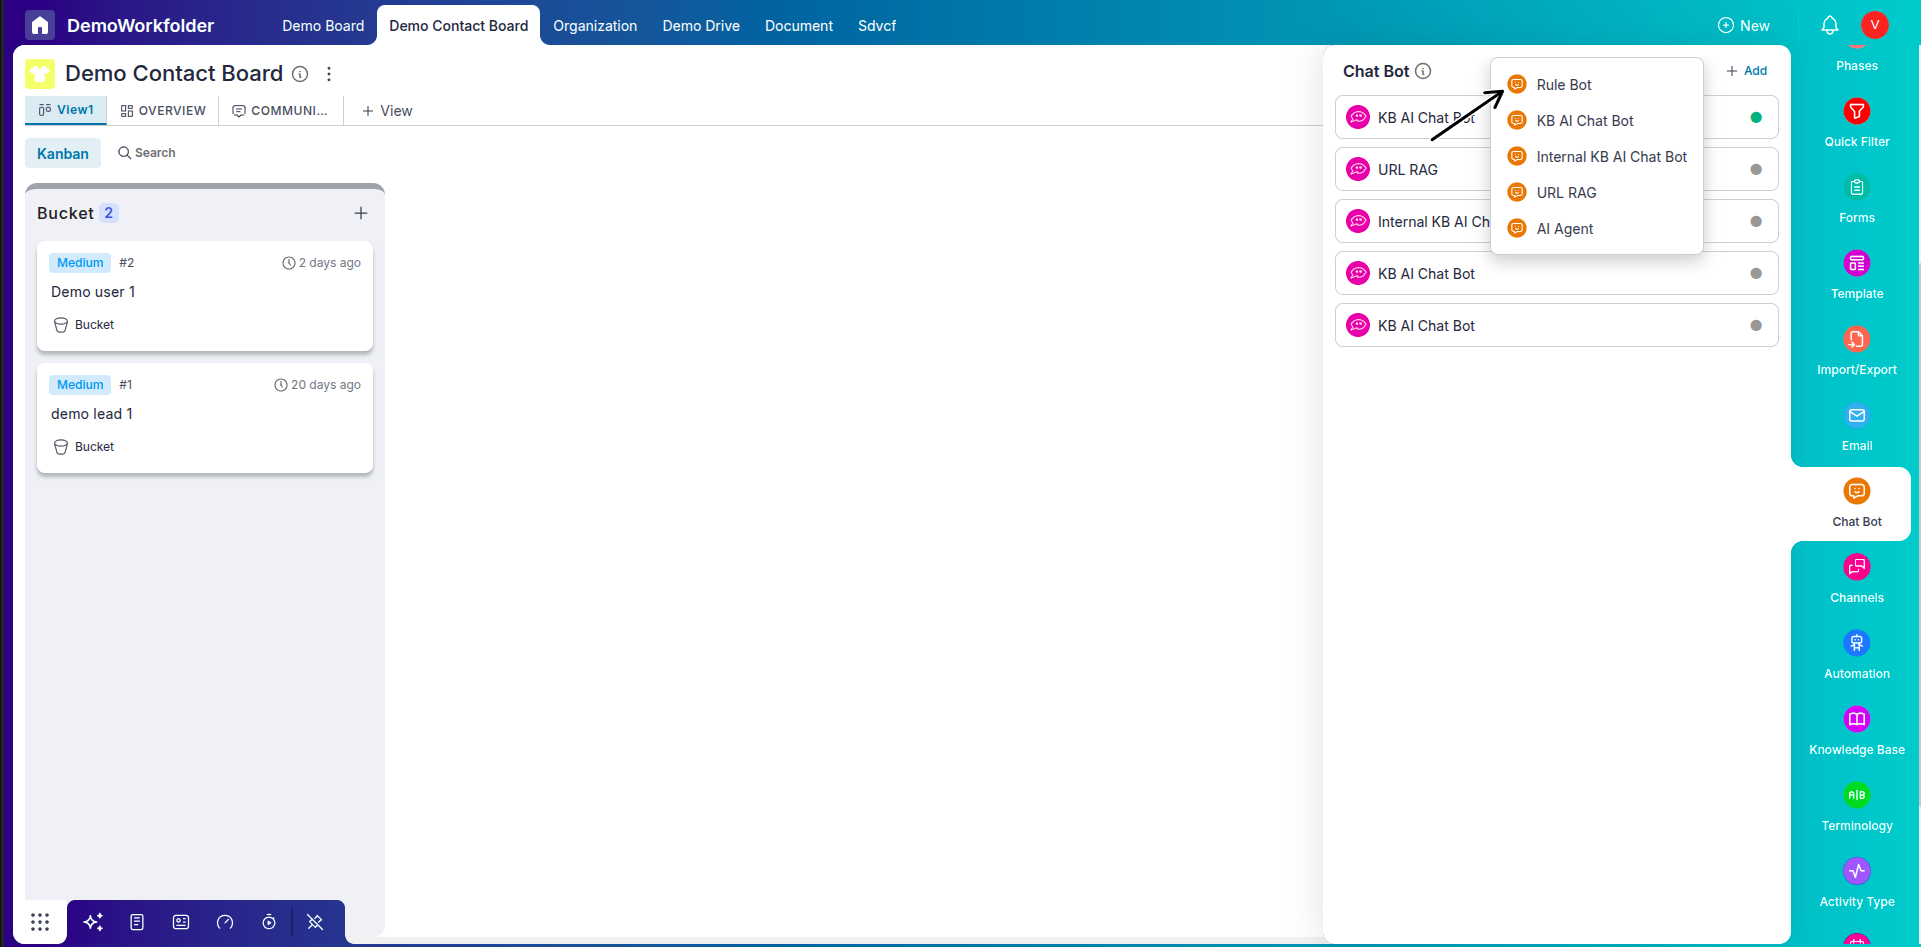The image size is (1921, 947).
Task: Open the Demo user 1 card
Action: [205, 296]
